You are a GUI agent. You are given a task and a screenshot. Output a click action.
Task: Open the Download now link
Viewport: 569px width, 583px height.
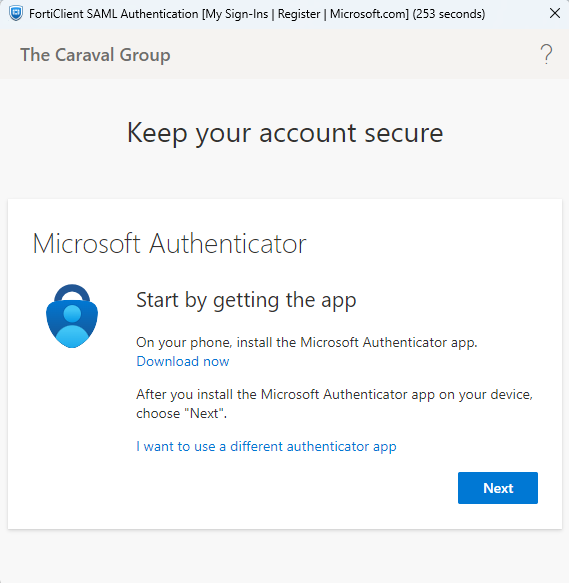[183, 361]
